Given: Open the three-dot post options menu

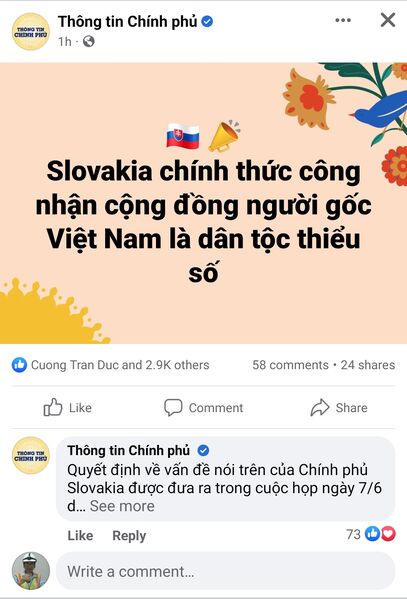Looking at the screenshot, I should pos(343,20).
